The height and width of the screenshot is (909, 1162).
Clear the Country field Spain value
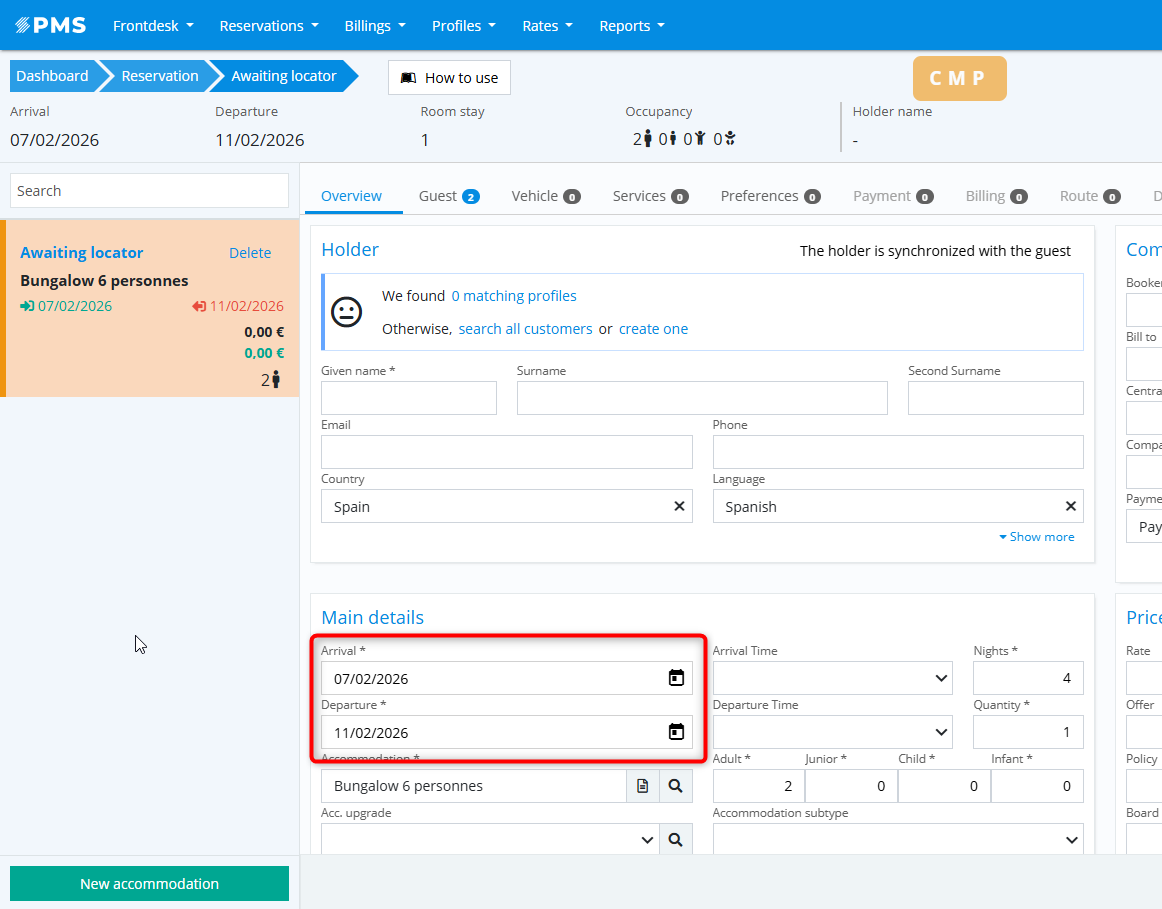(x=679, y=506)
